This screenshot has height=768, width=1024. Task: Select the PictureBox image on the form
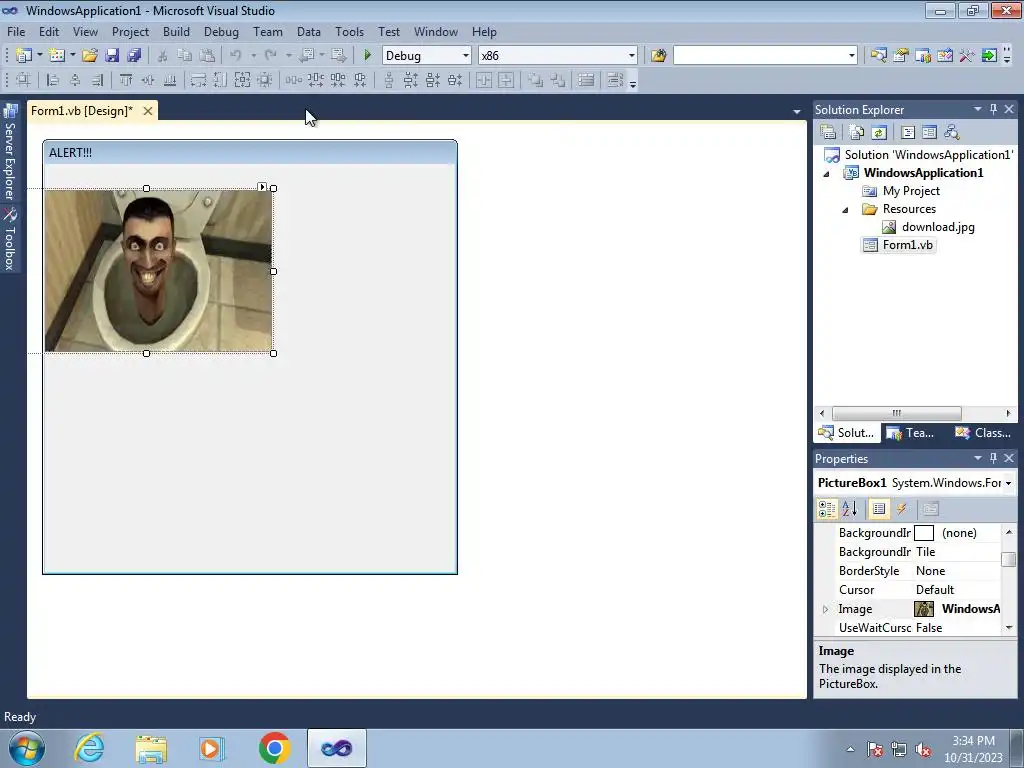159,270
